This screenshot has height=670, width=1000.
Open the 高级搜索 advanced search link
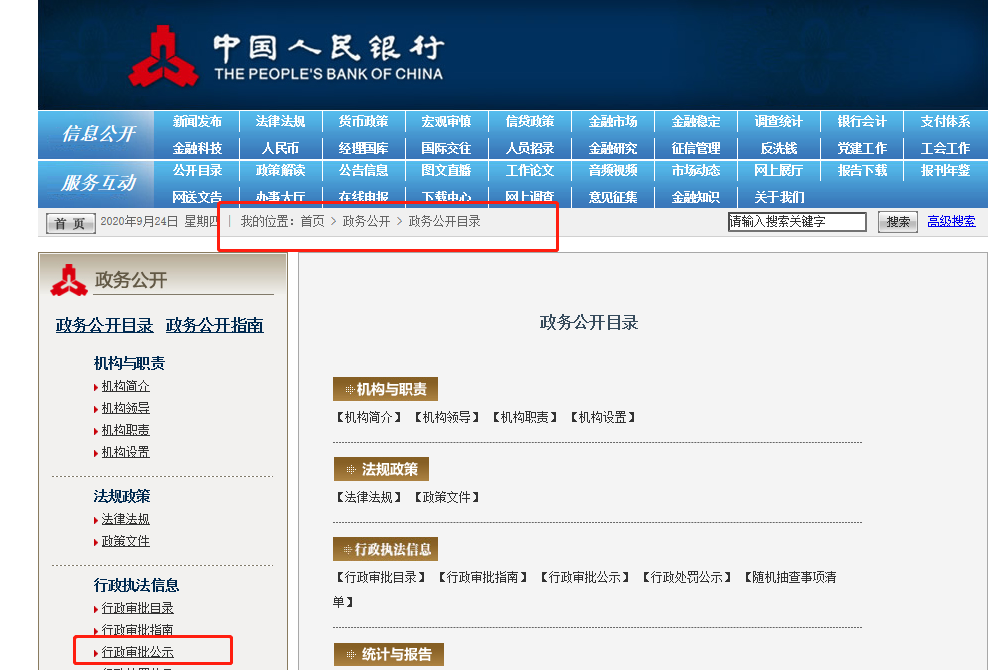950,222
